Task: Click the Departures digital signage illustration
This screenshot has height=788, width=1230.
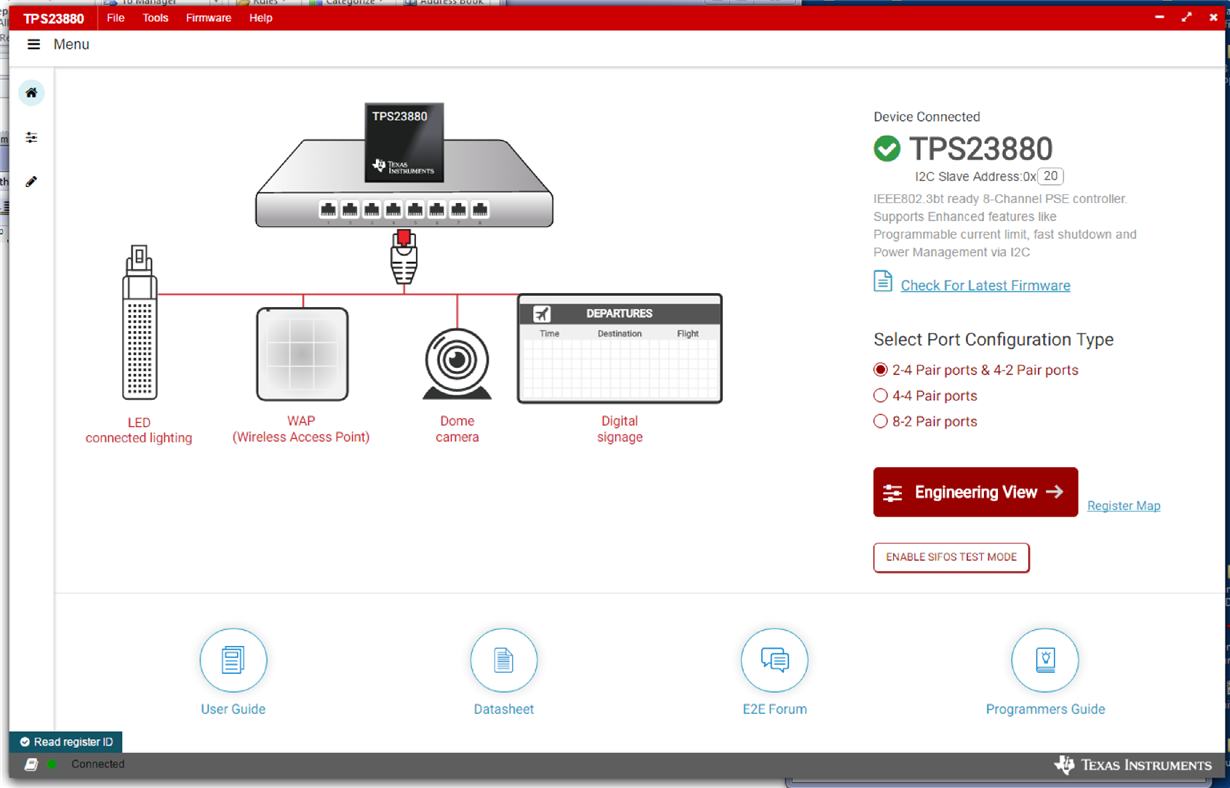Action: point(620,349)
